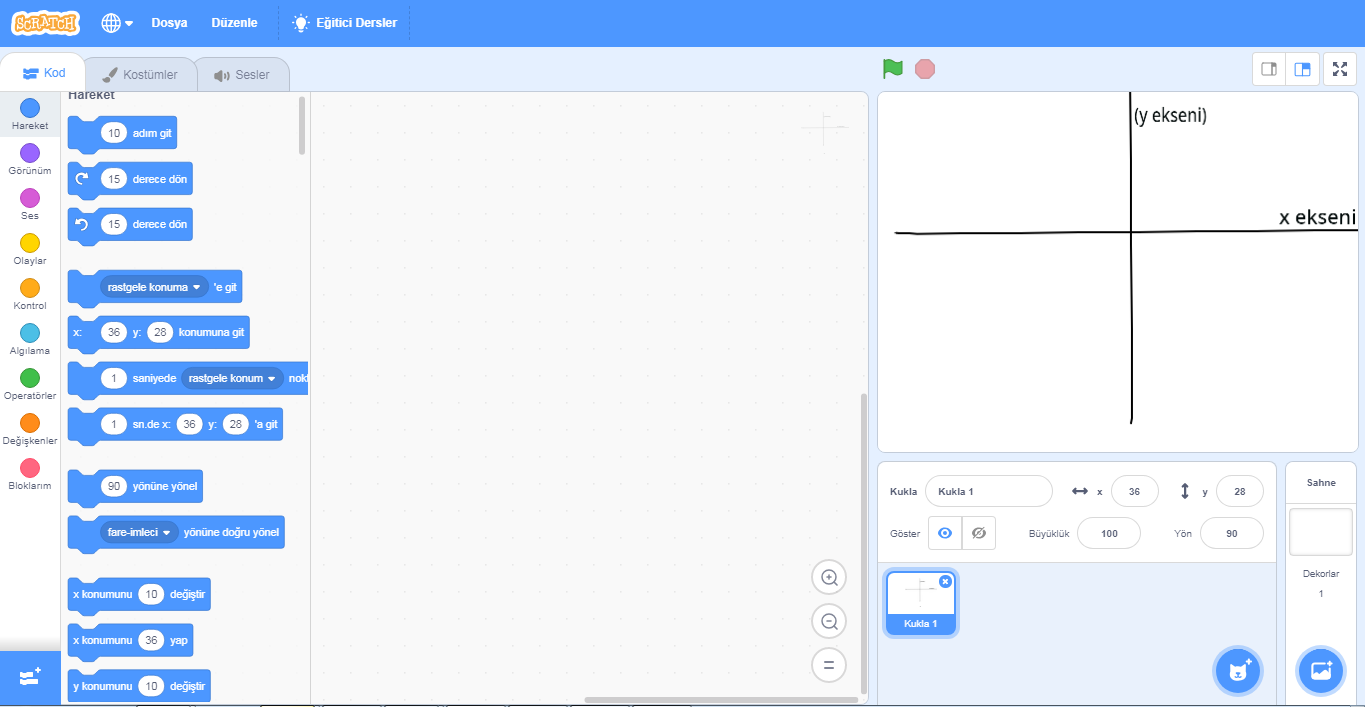Click the green flag to run
The image size is (1365, 707).
coord(892,69)
